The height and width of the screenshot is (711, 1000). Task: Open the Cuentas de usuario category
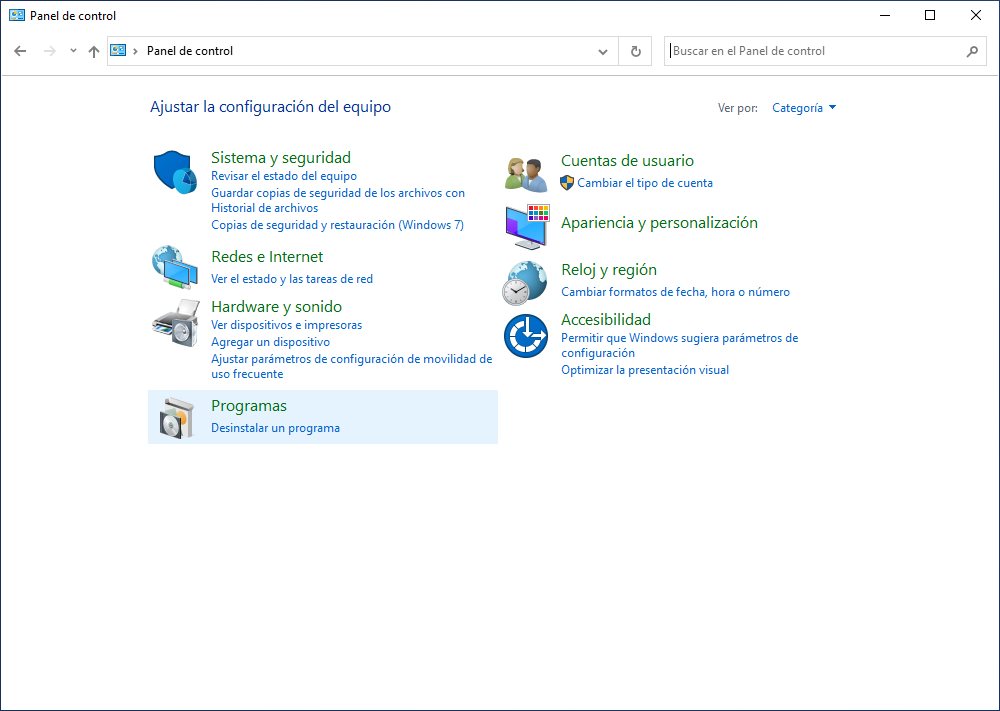pos(628,161)
